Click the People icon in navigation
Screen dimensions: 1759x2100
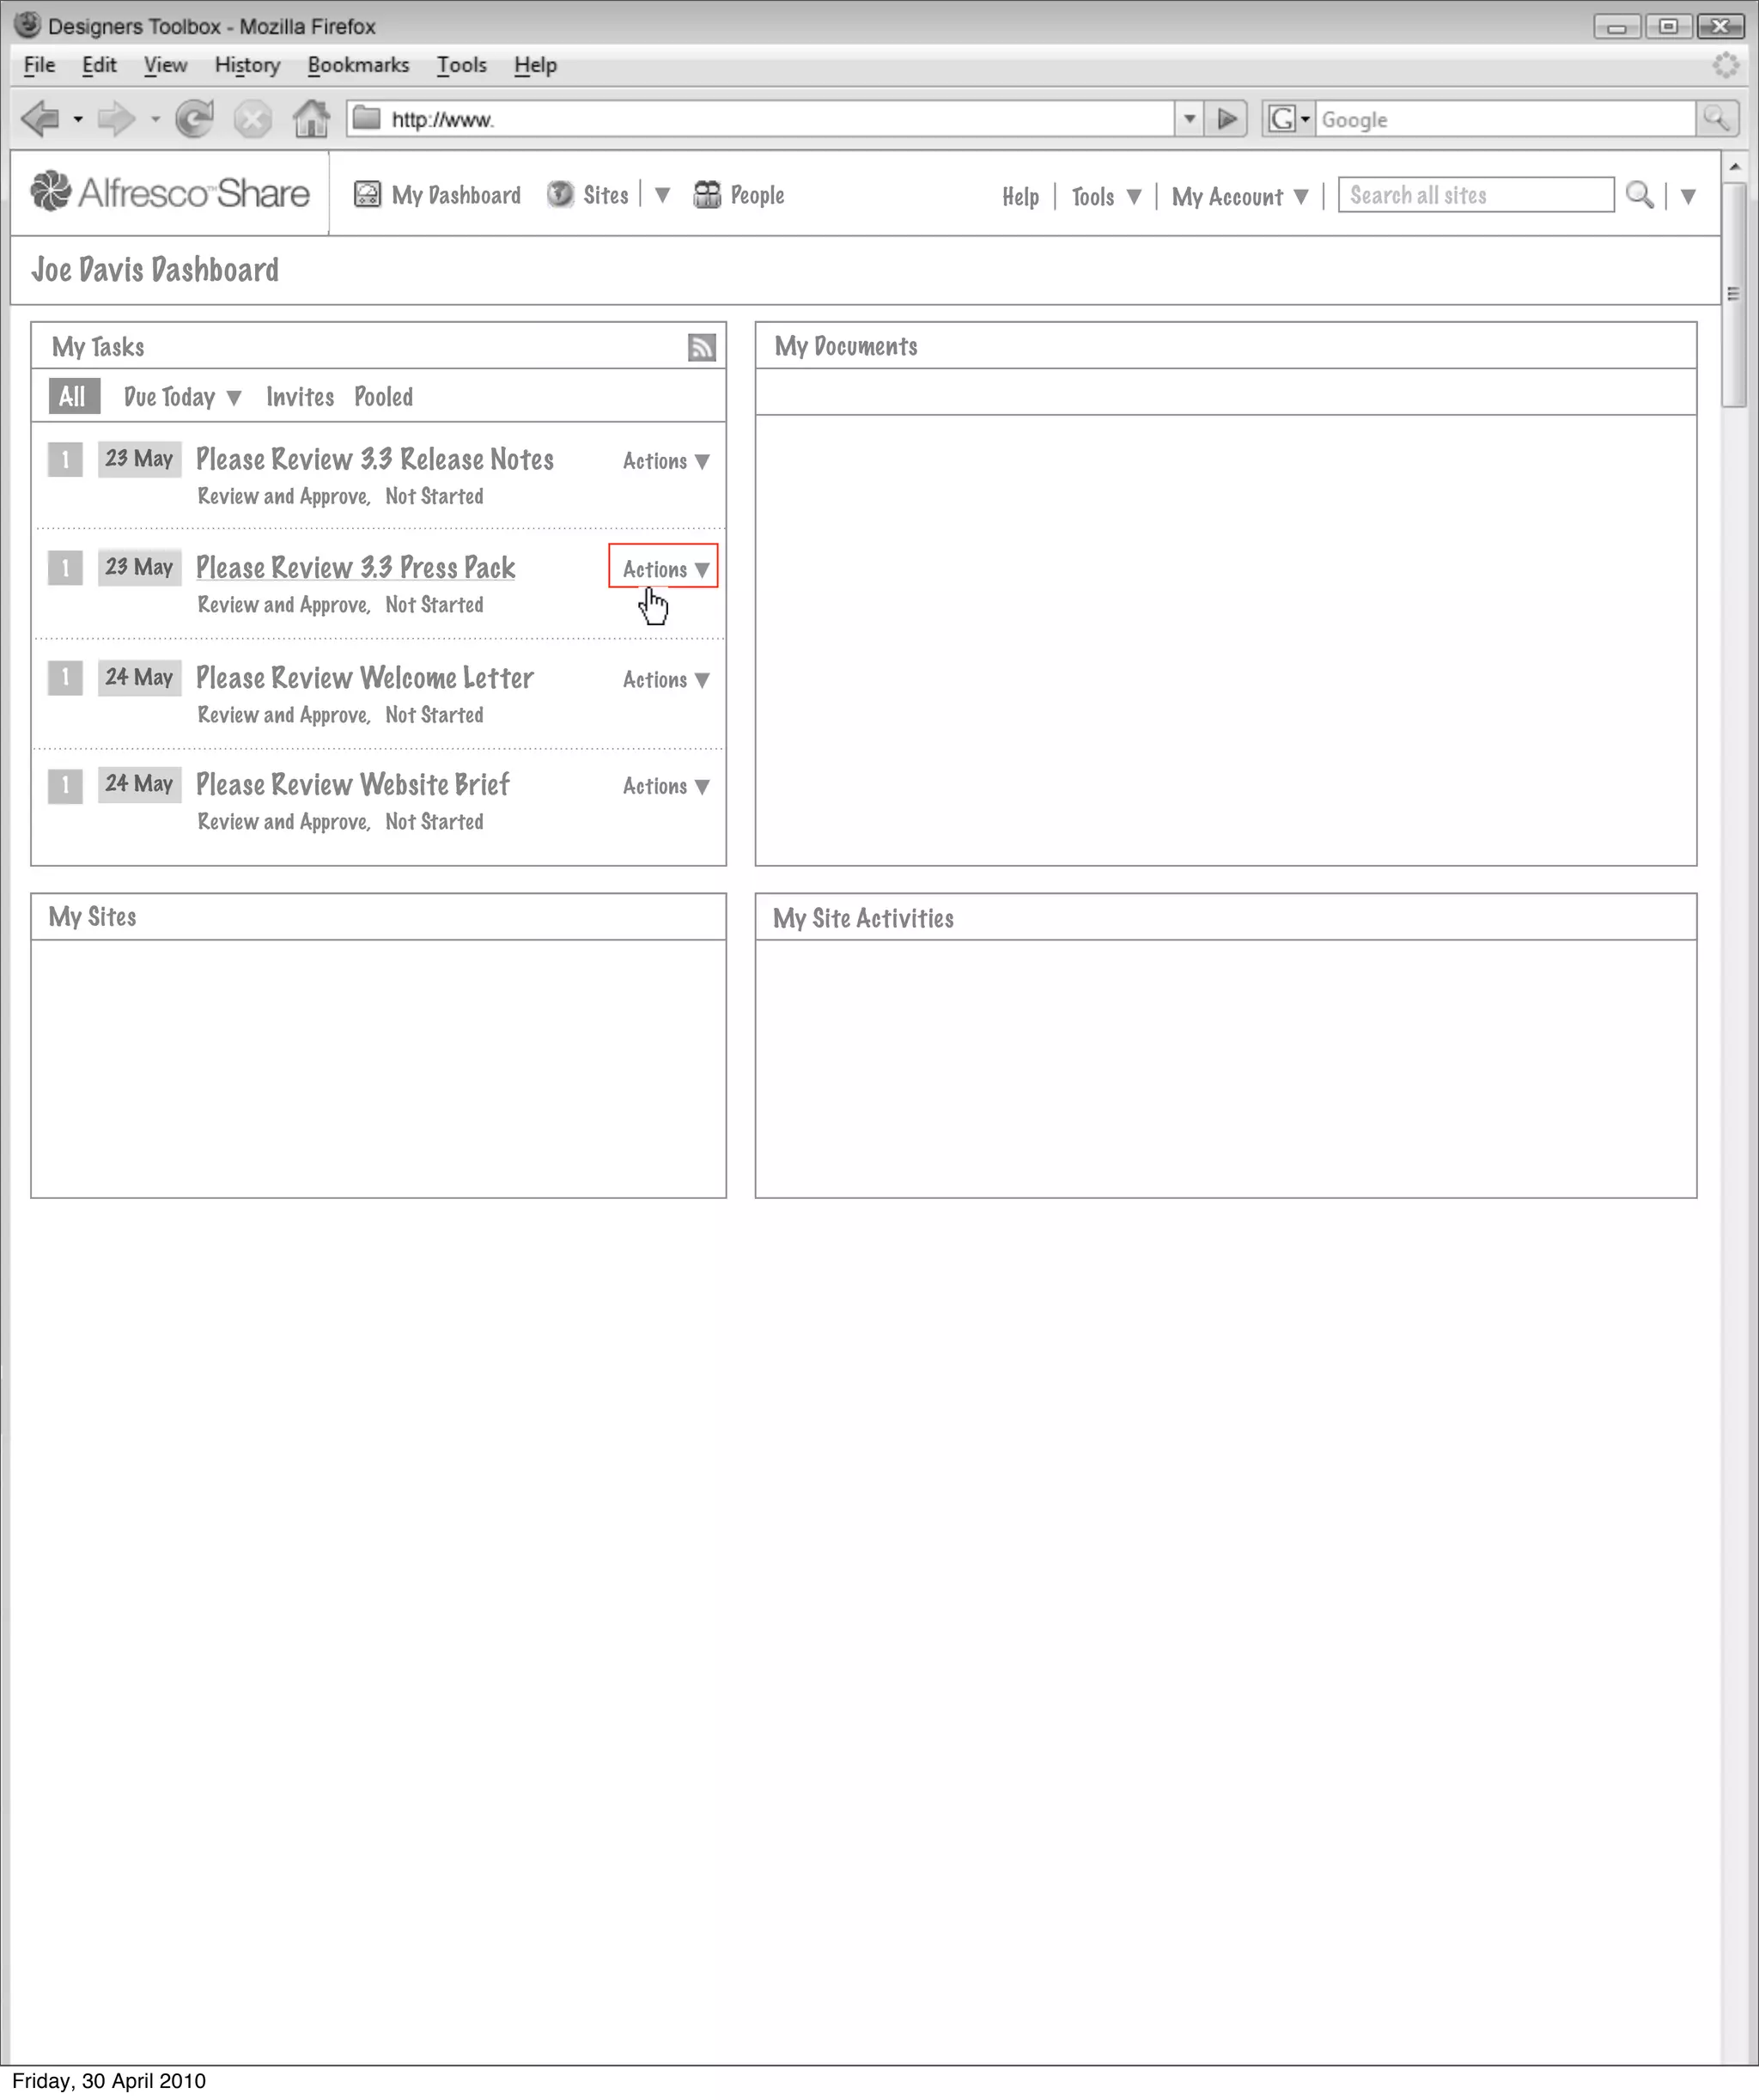coord(707,194)
